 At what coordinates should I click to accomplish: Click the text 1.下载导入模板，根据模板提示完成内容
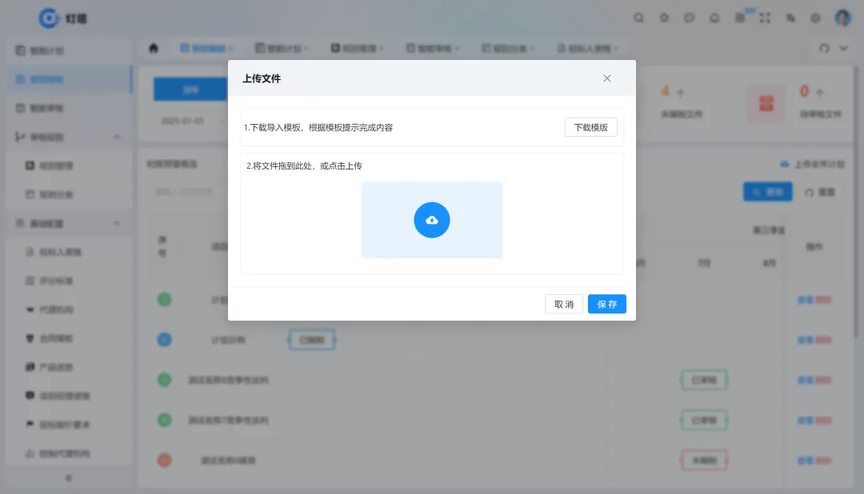[318, 128]
